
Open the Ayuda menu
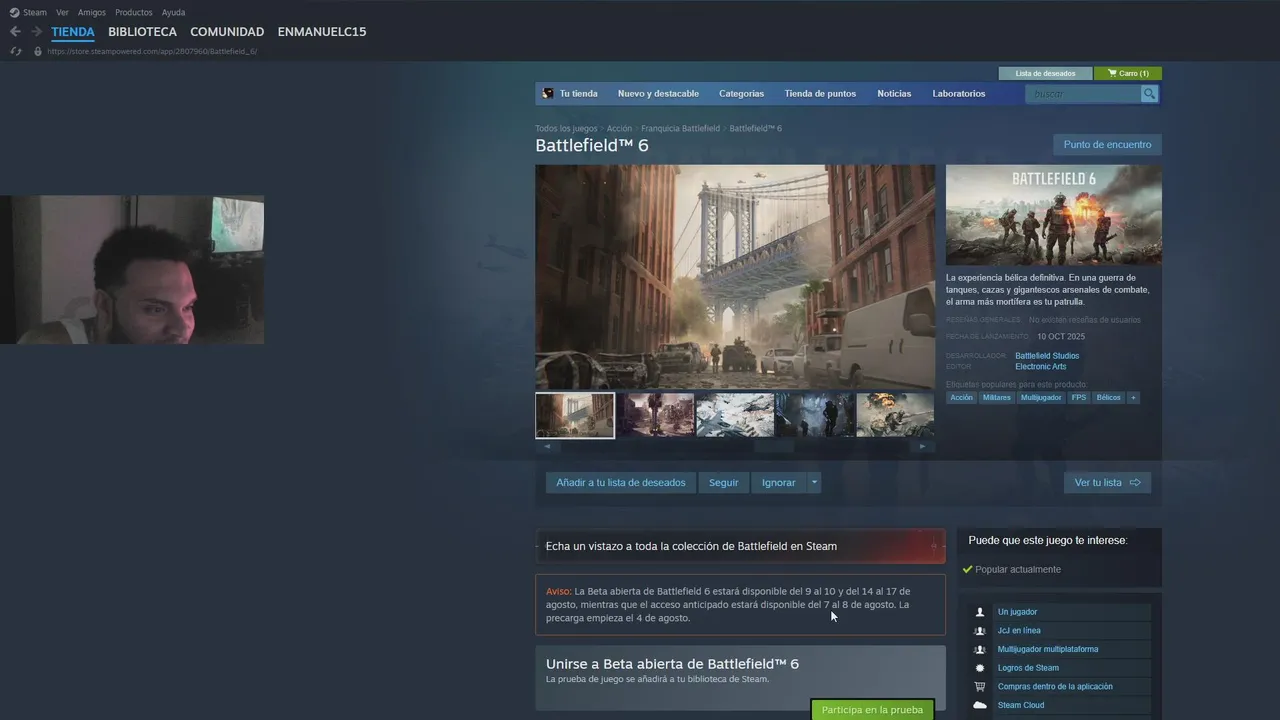(x=173, y=12)
